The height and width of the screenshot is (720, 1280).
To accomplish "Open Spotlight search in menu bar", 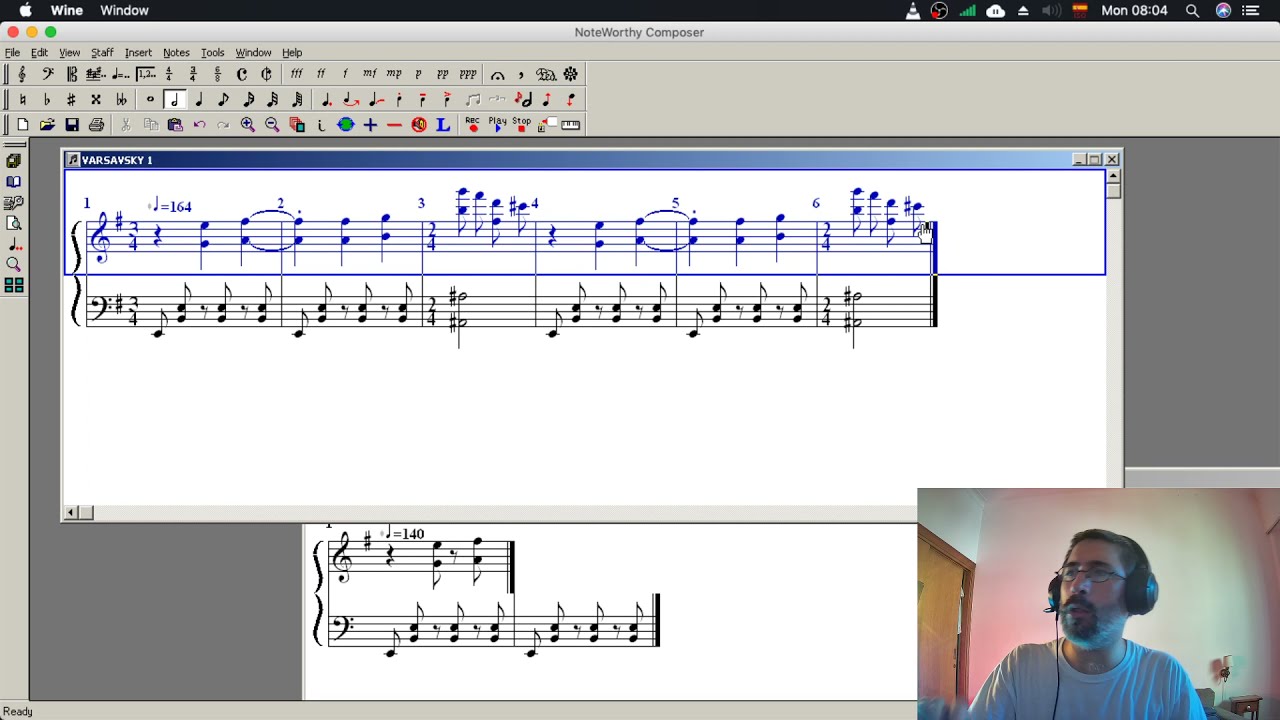I will [x=1192, y=10].
